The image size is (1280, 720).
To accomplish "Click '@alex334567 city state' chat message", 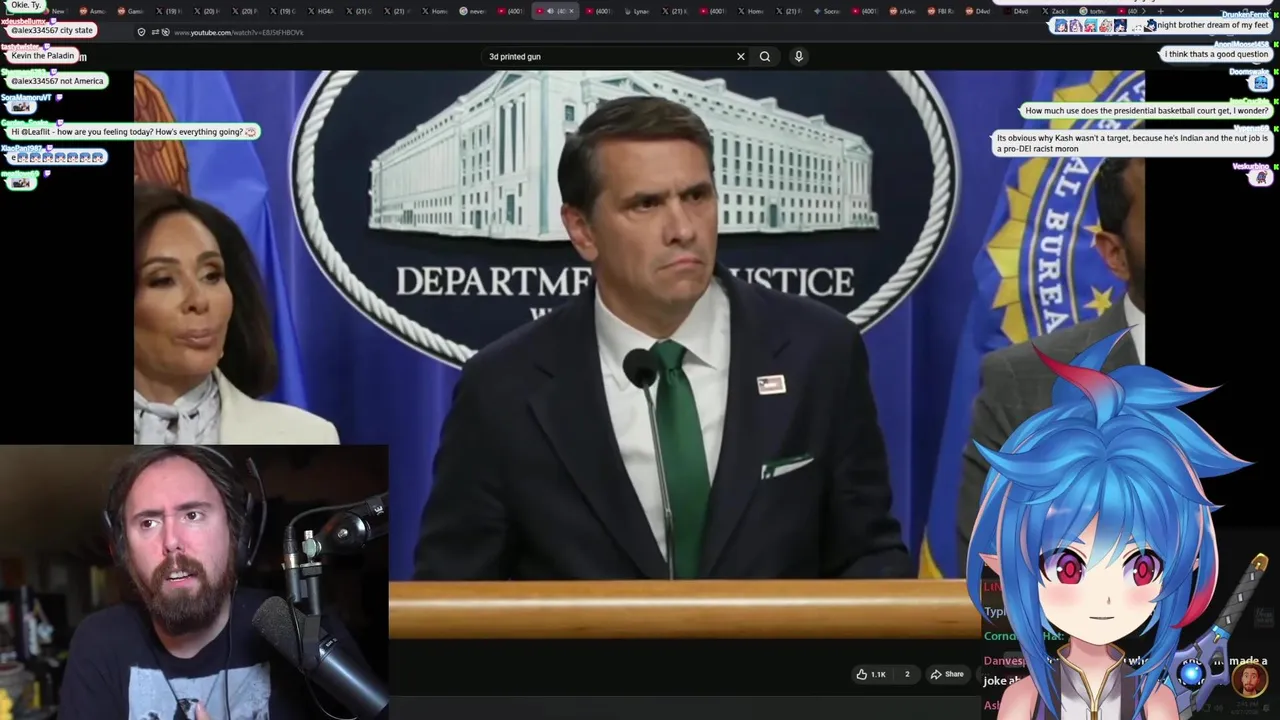I will pos(52,30).
